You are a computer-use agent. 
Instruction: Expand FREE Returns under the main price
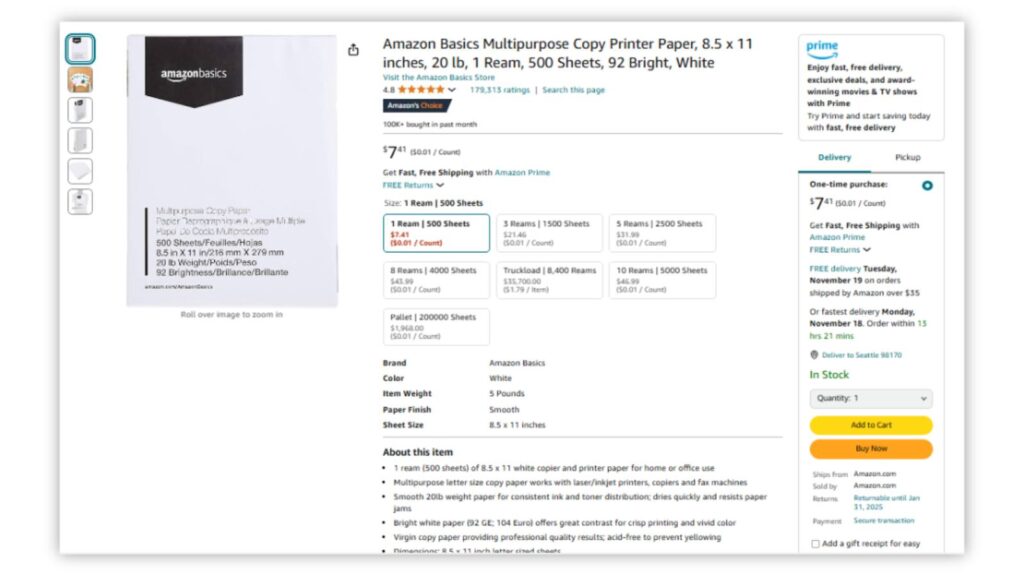[413, 185]
